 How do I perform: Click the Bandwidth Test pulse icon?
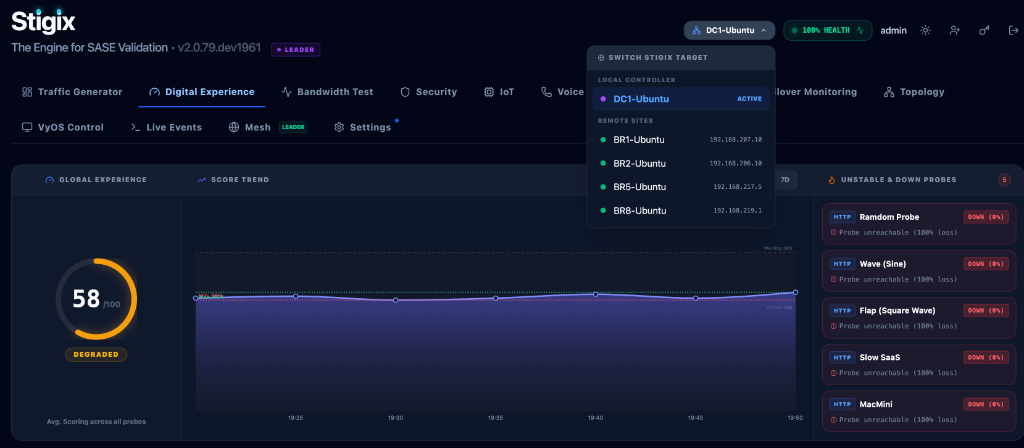click(x=286, y=92)
